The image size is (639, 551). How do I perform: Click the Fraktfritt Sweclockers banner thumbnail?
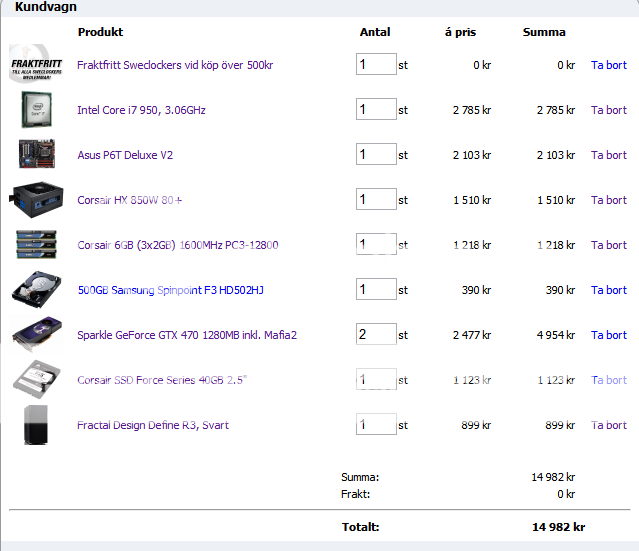[x=37, y=65]
